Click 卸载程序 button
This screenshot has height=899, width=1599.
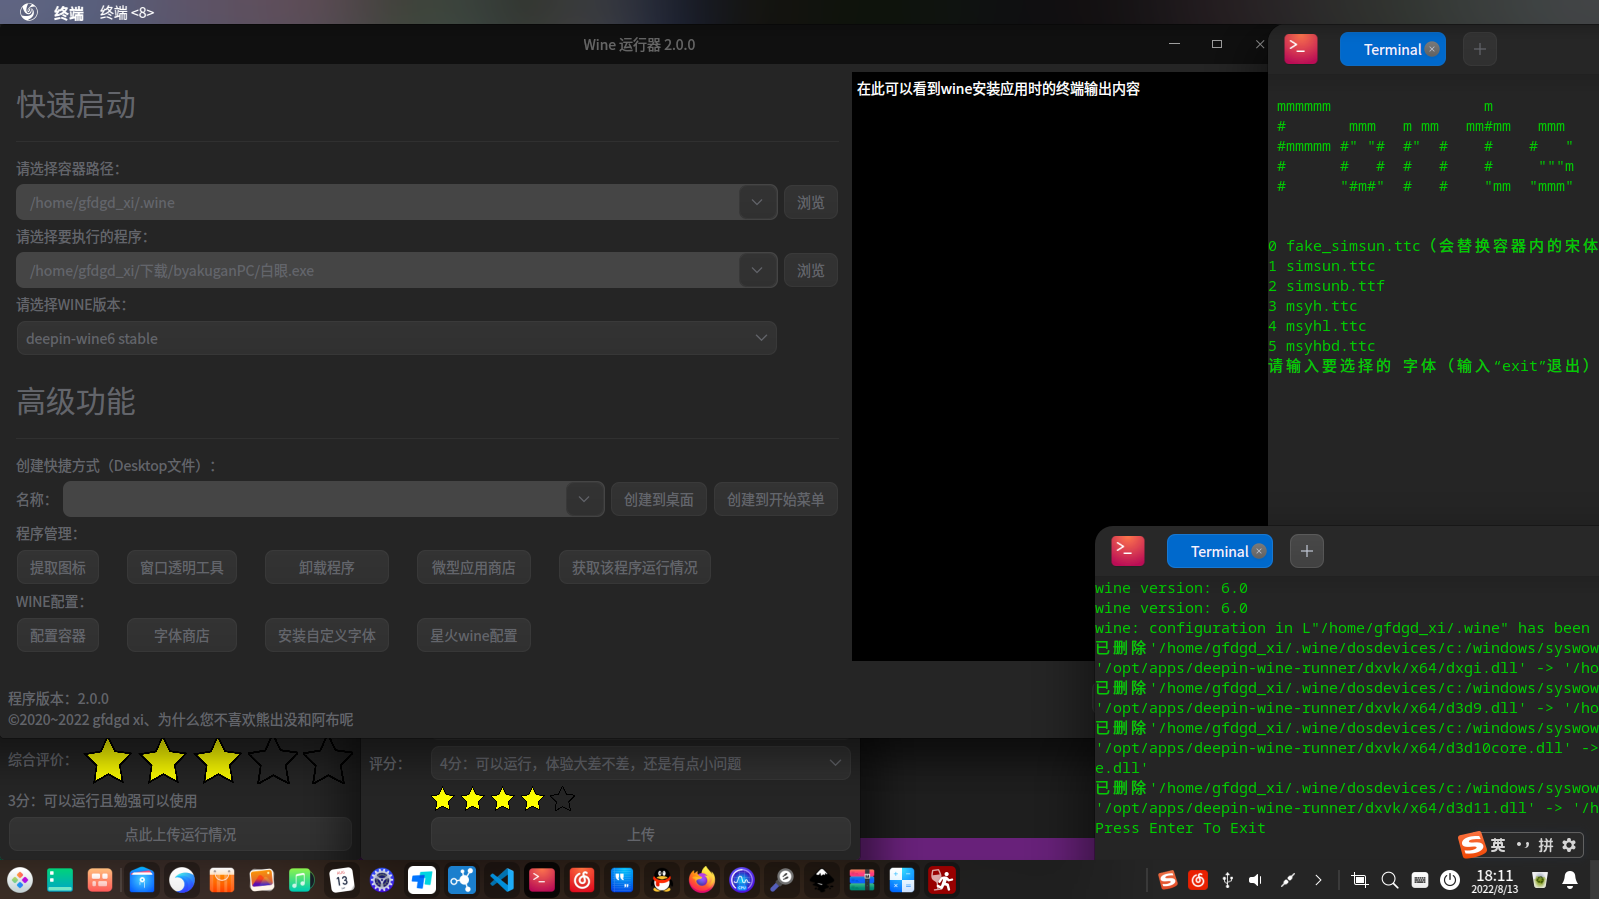(x=327, y=567)
